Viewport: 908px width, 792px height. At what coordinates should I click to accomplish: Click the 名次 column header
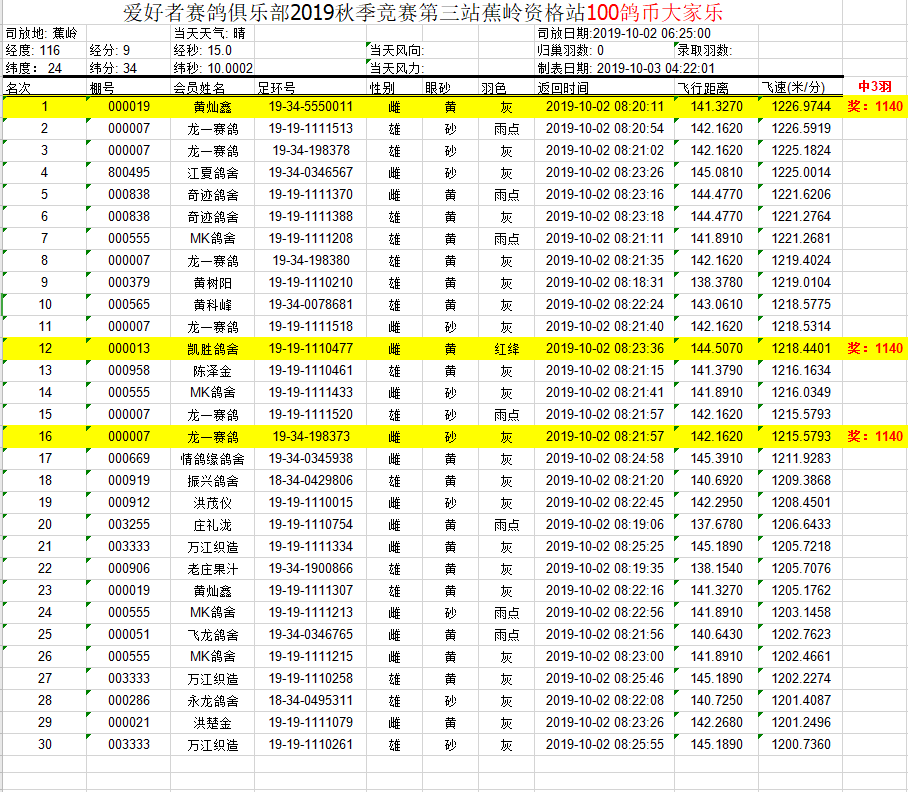pyautogui.click(x=18, y=88)
